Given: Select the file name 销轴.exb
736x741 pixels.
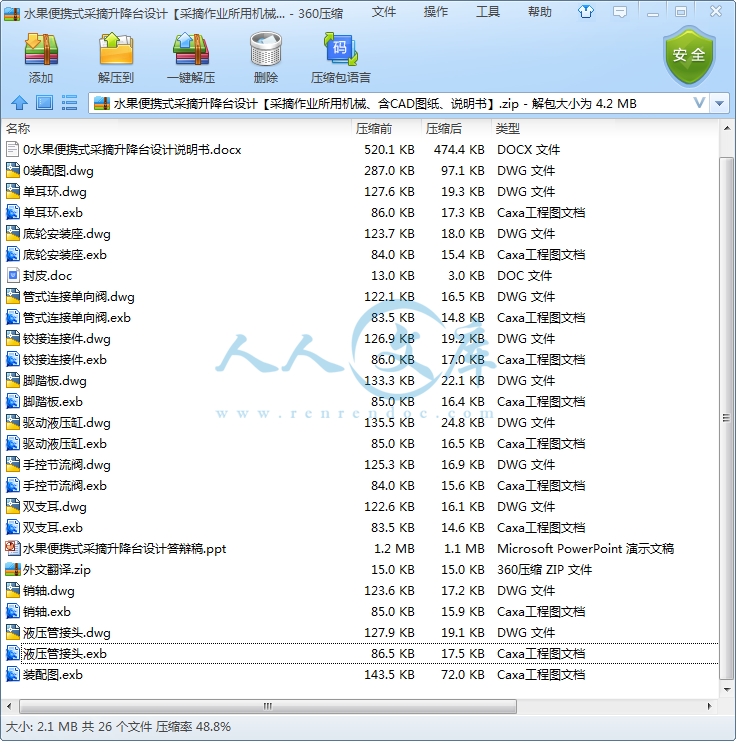Looking at the screenshot, I should [47, 612].
